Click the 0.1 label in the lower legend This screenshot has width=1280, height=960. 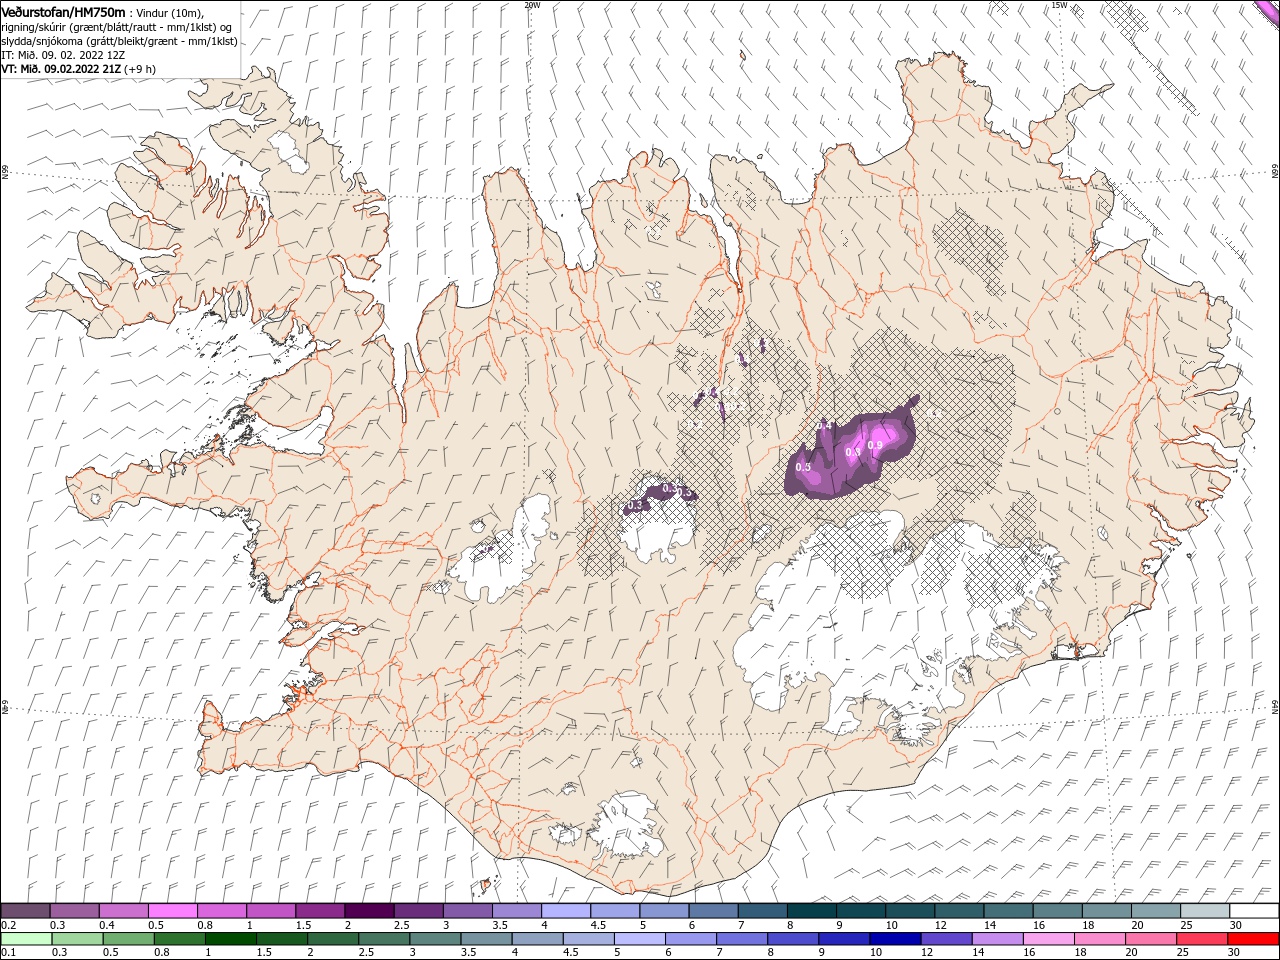(x=8, y=953)
